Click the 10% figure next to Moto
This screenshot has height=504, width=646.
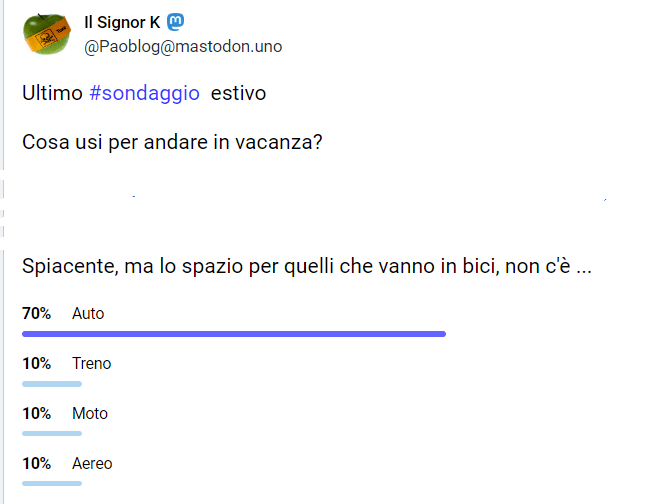(x=37, y=413)
